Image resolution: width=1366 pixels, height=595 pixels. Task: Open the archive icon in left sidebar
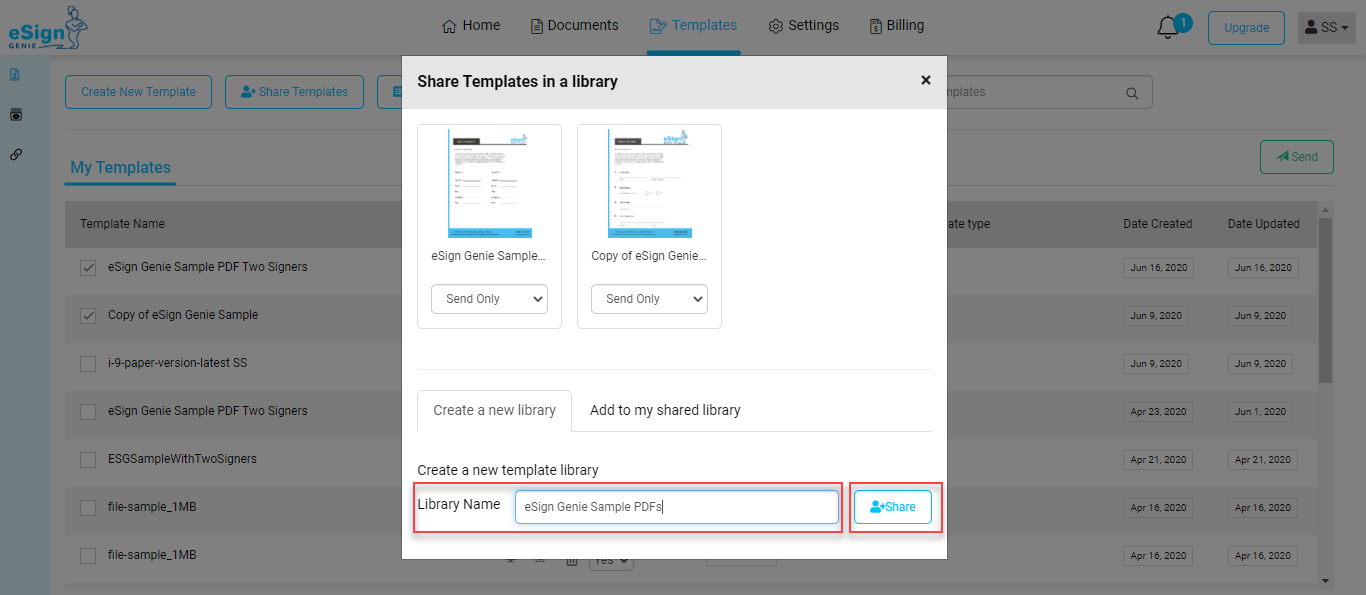pos(15,115)
